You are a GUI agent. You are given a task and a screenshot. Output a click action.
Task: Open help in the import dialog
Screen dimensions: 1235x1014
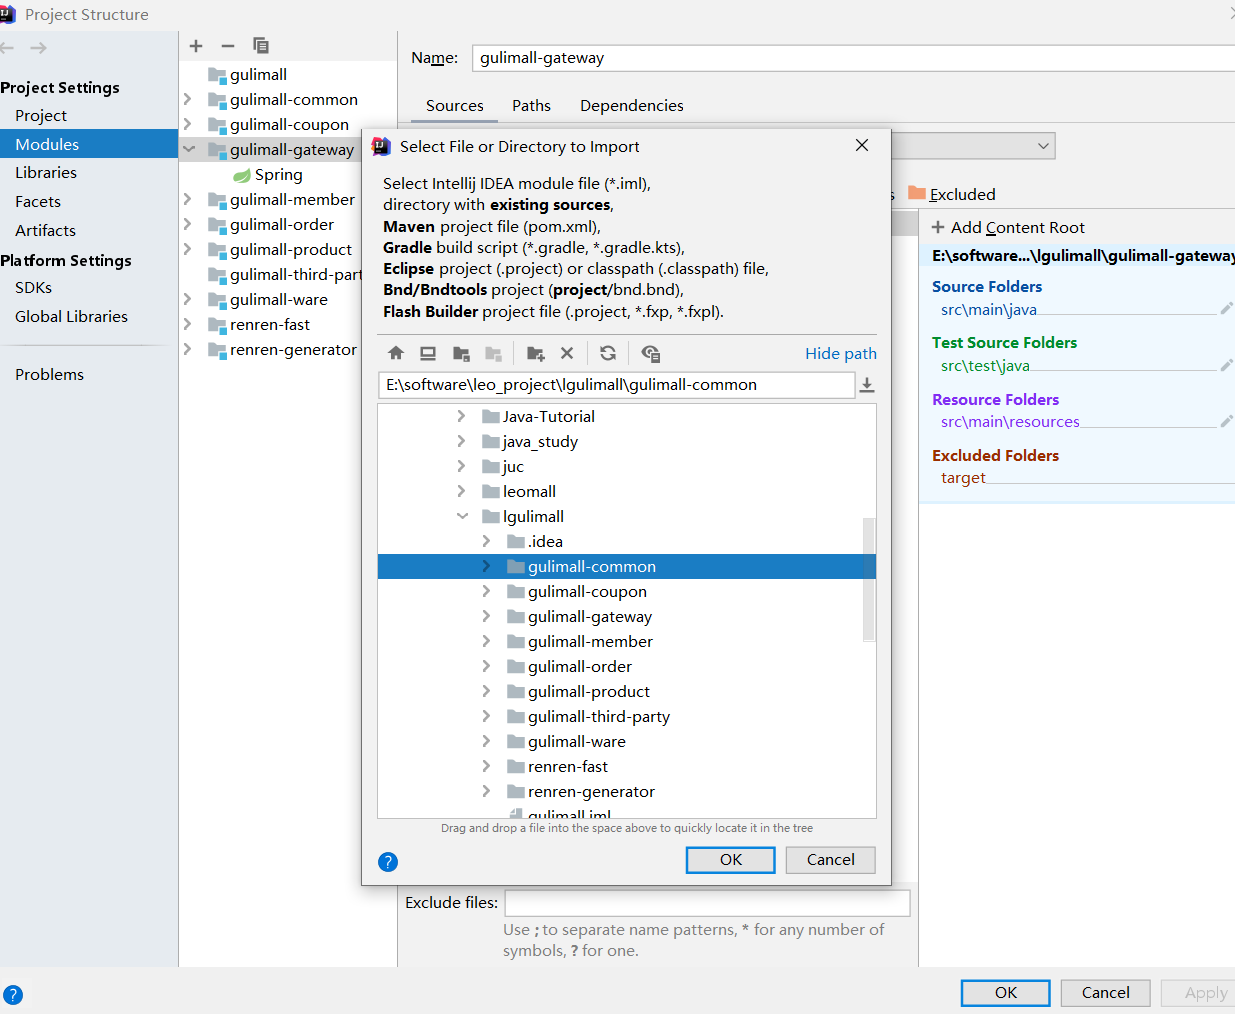tap(388, 862)
